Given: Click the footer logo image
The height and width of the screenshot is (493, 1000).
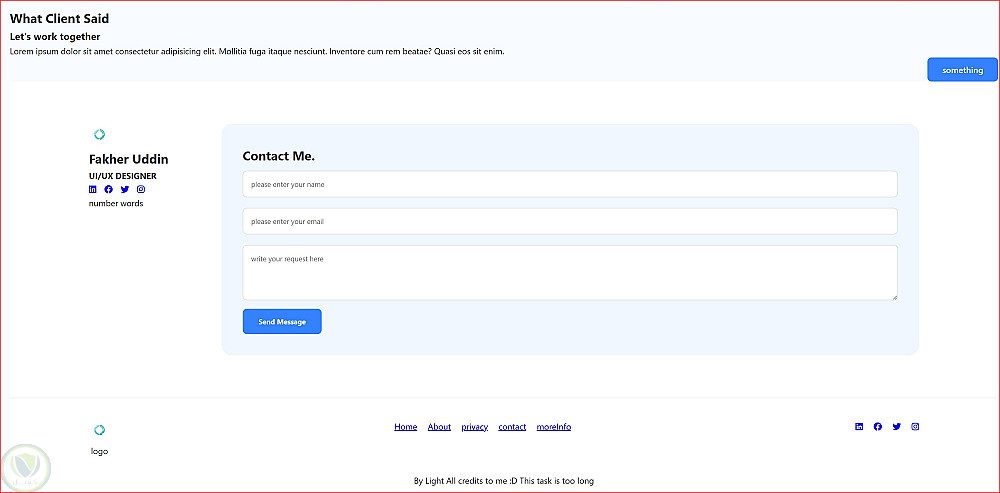Looking at the screenshot, I should pos(99,430).
